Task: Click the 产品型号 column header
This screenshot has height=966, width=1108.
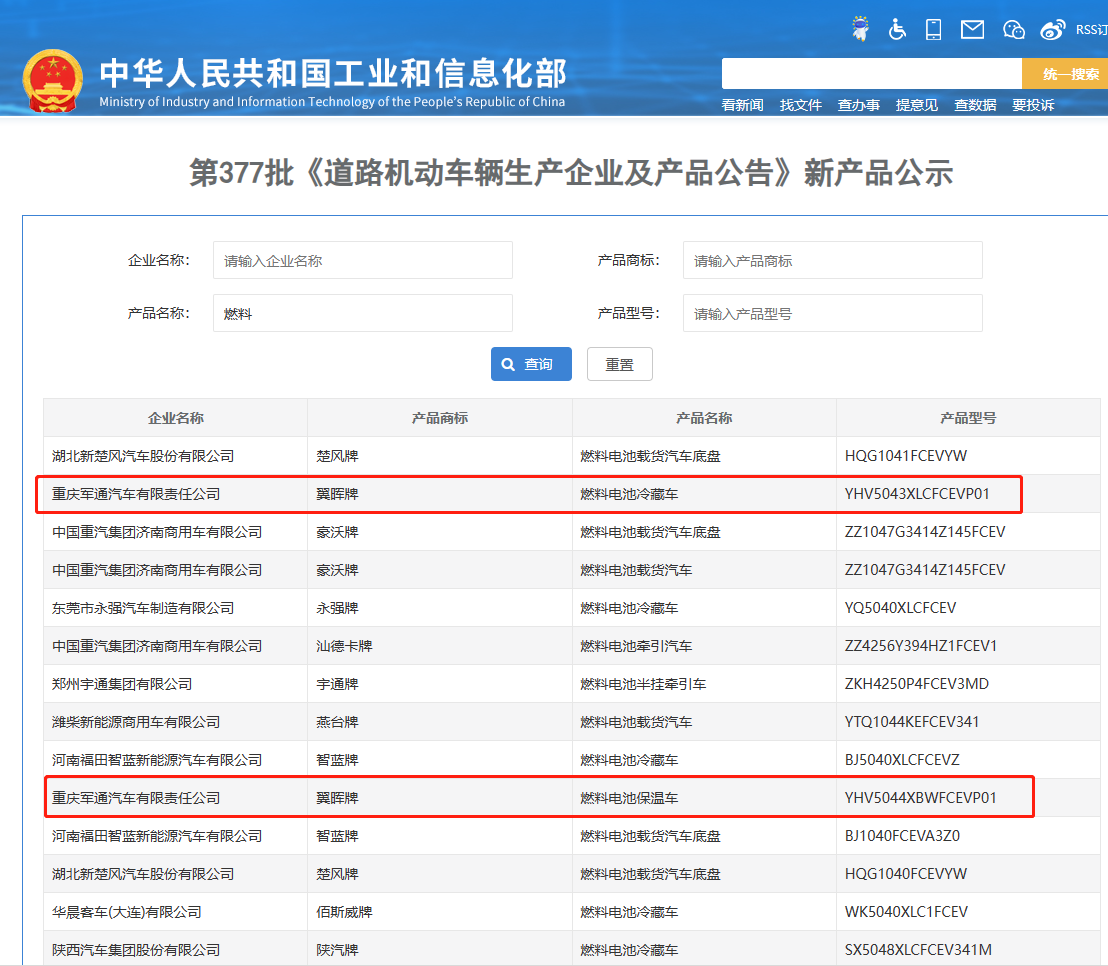Action: click(968, 418)
